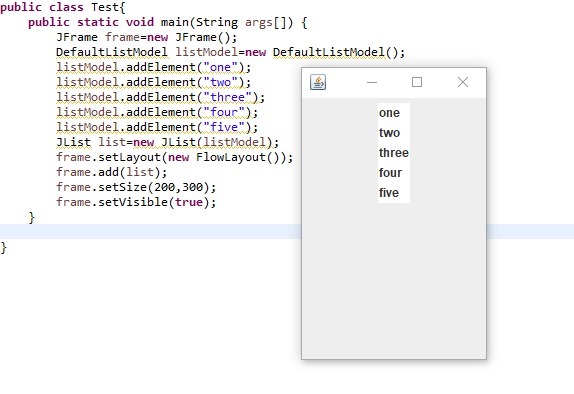Click the "JFrame frame=new JFrame();" line
Image resolution: width=574 pixels, height=394 pixels.
[146, 37]
